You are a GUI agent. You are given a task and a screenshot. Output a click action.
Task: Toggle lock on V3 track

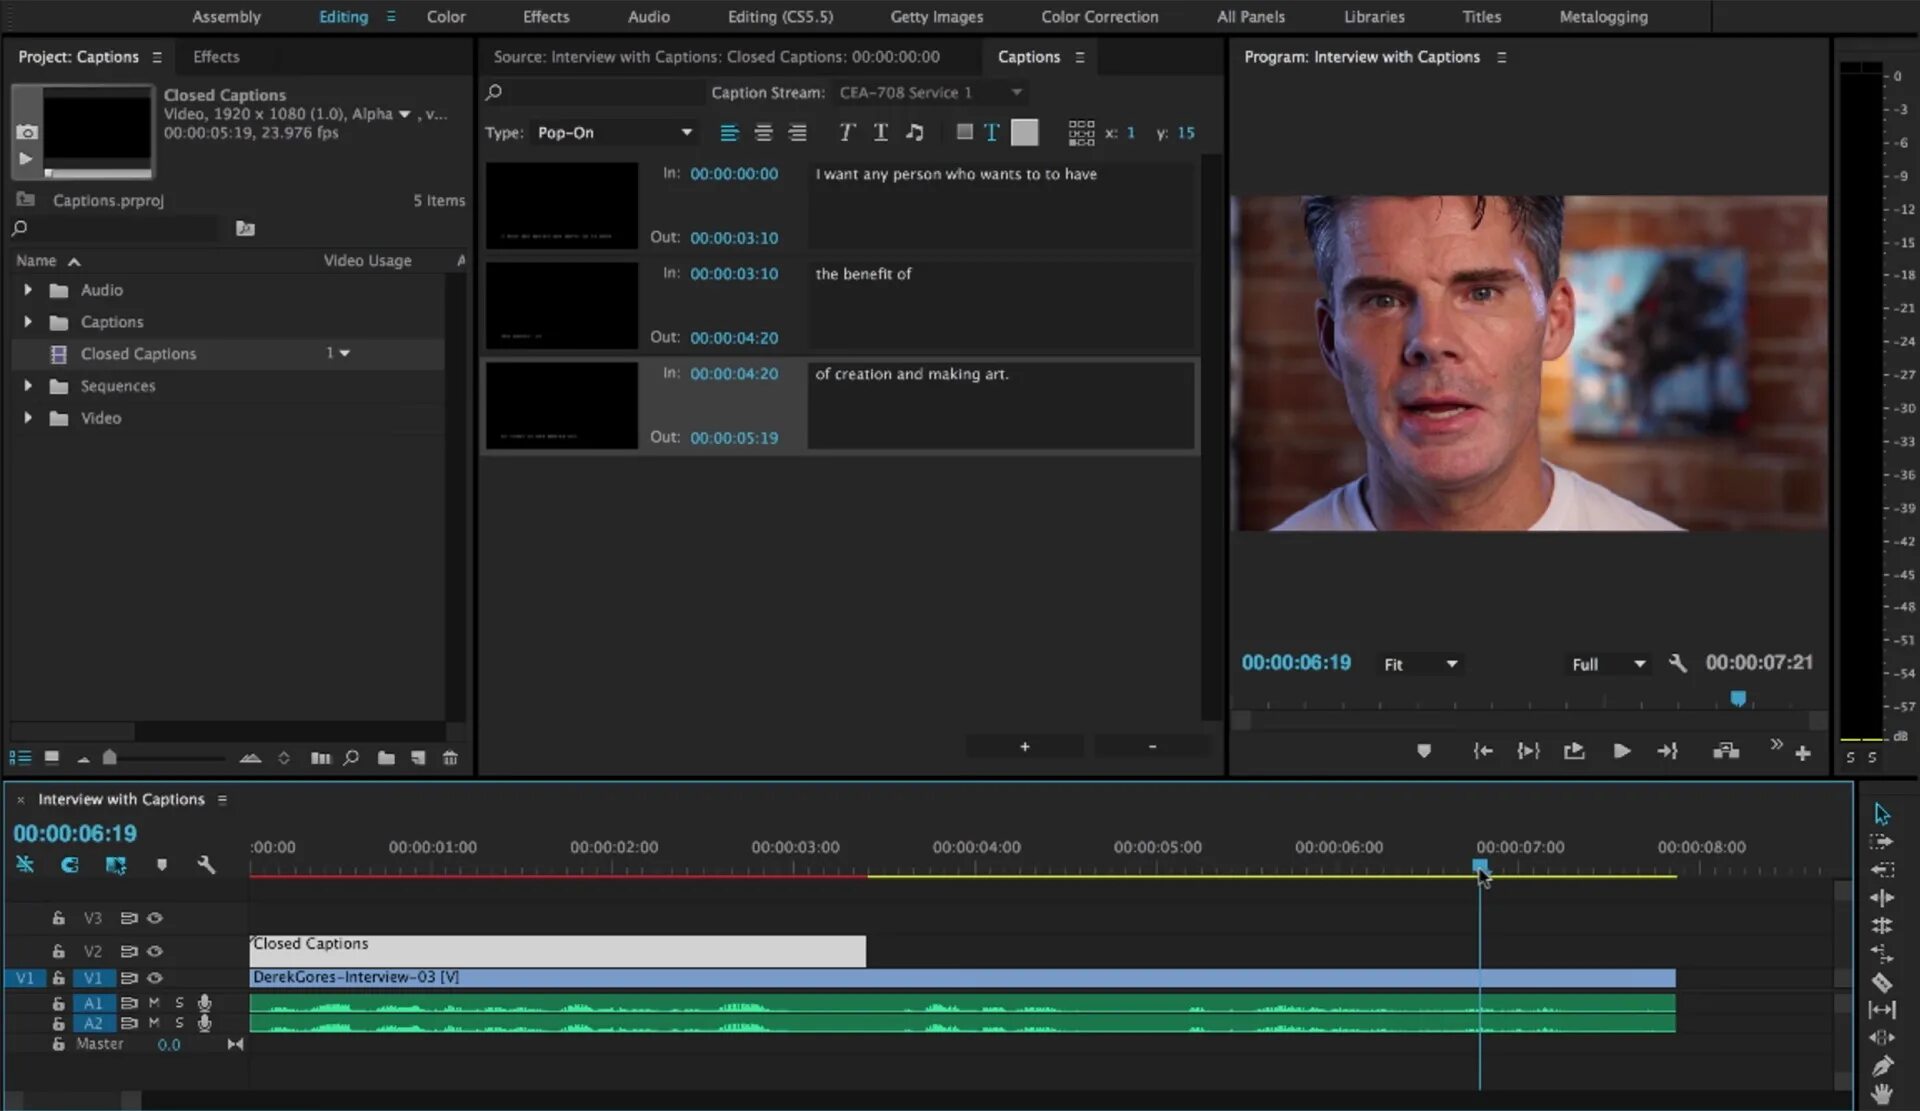click(x=58, y=918)
